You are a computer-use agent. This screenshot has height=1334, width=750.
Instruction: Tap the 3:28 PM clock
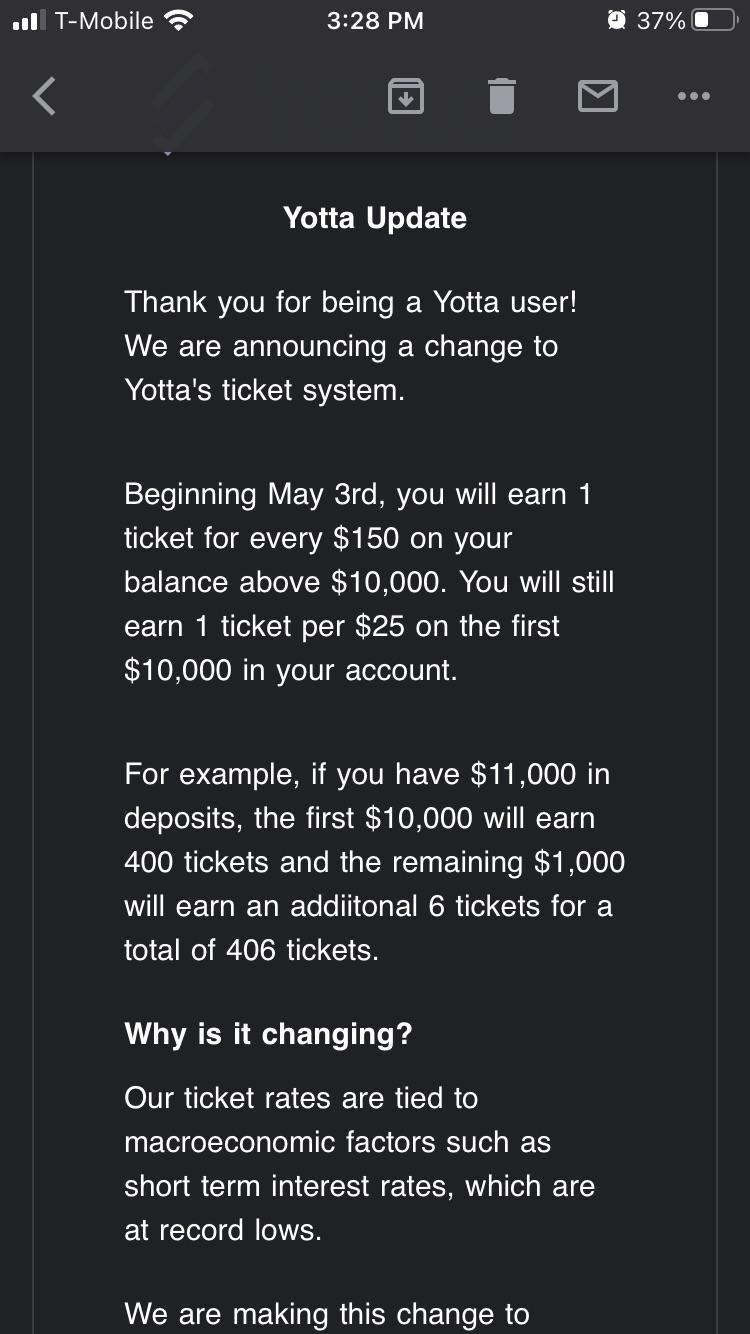(x=375, y=21)
